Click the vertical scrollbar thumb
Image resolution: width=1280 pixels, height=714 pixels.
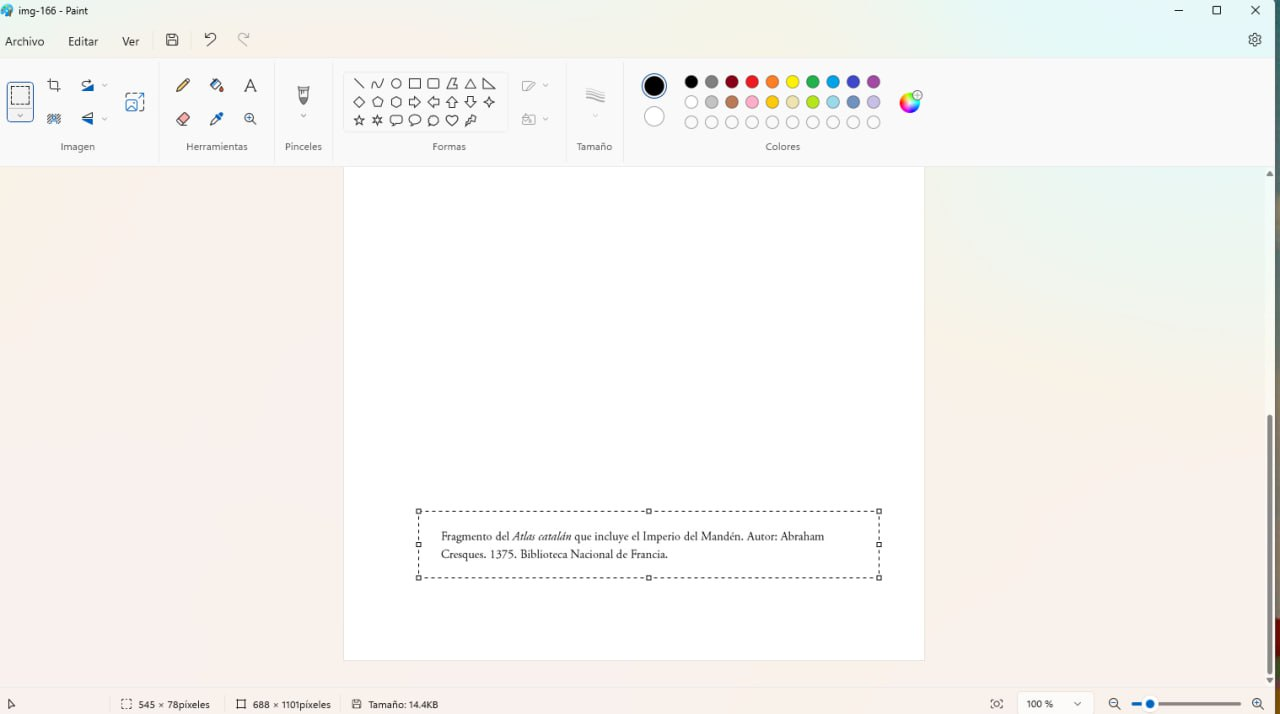pyautogui.click(x=1270, y=545)
